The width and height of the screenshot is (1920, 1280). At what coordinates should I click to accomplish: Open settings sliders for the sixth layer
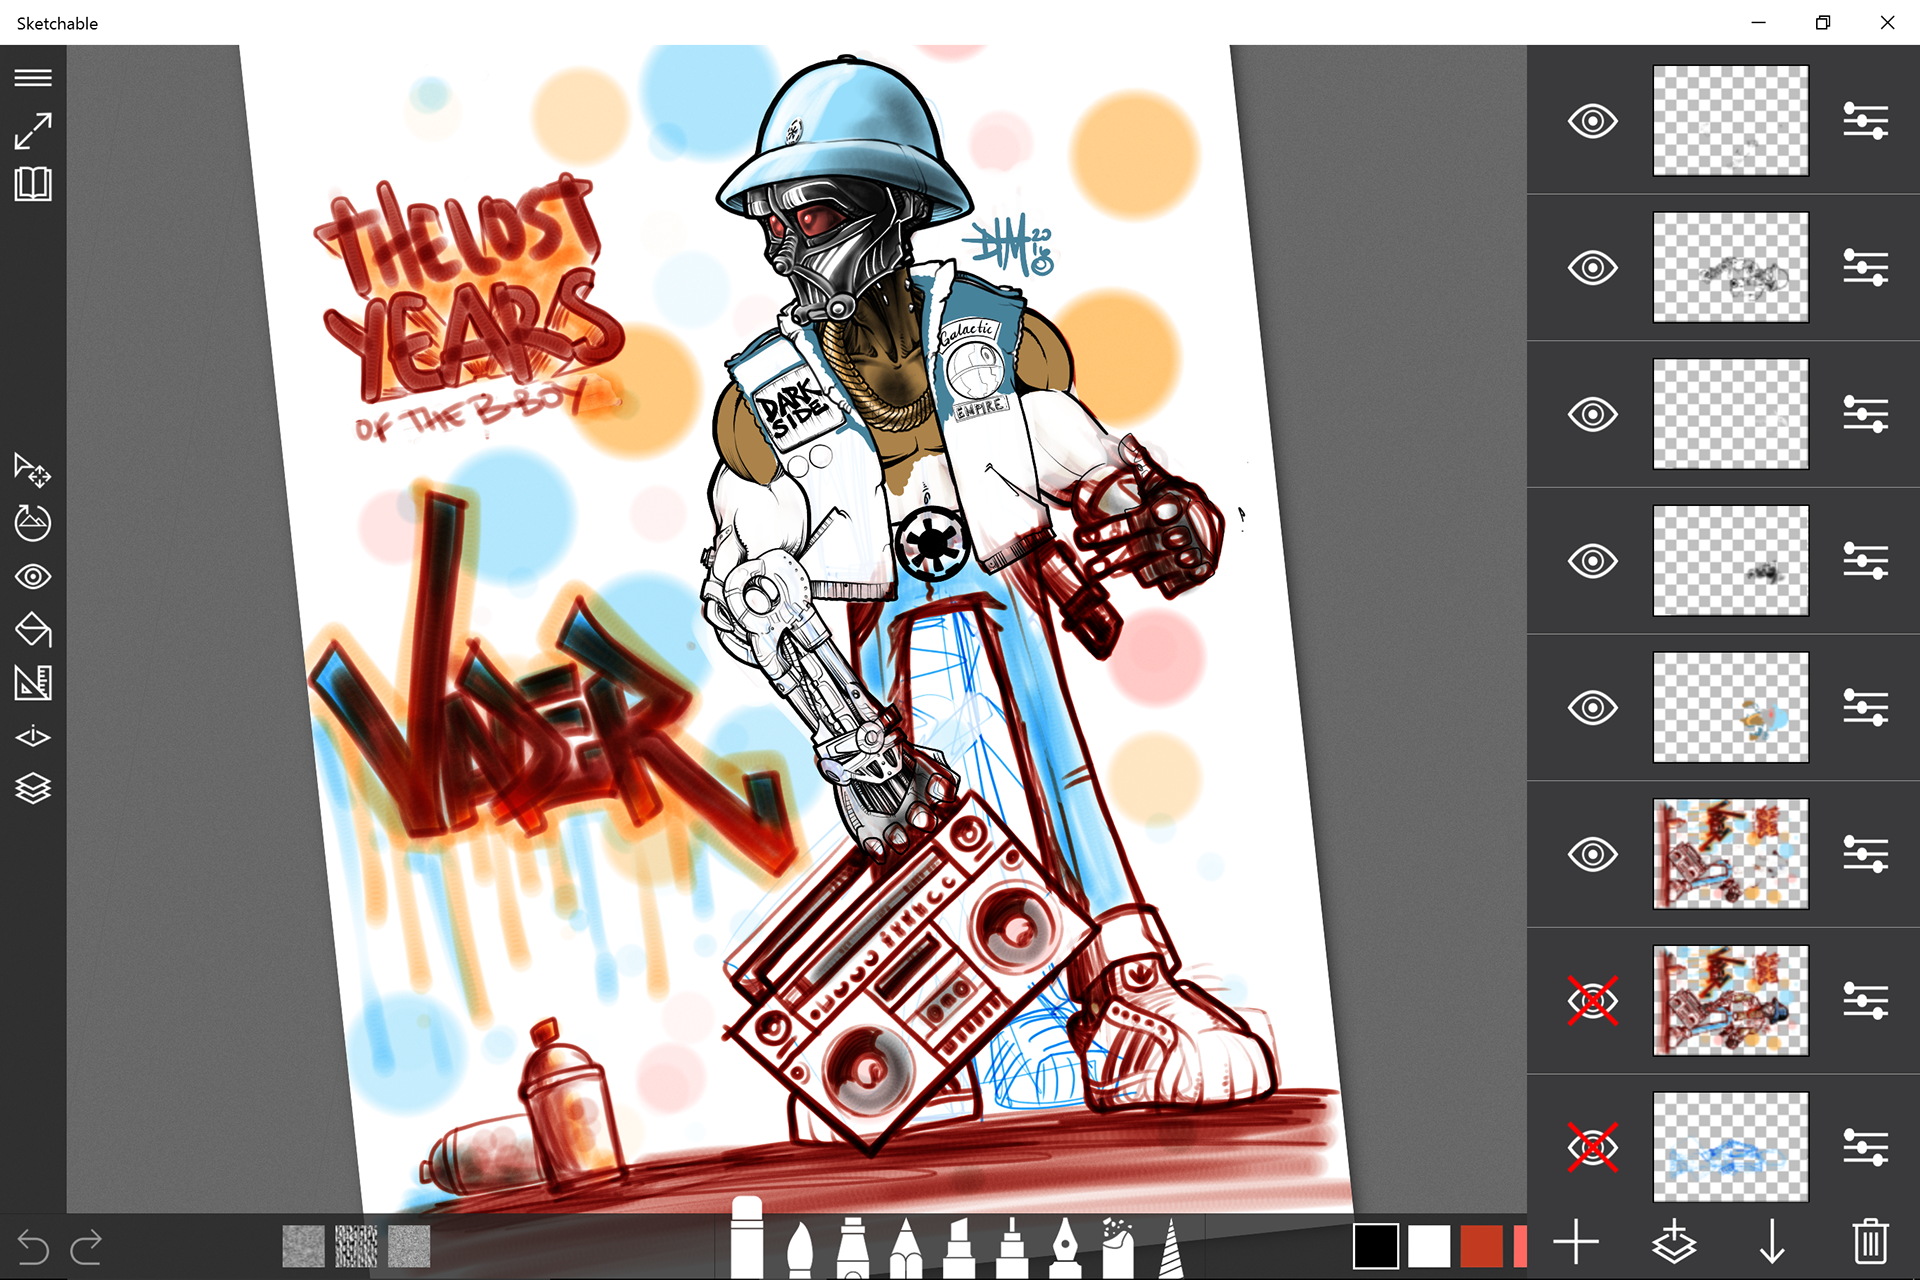pos(1866,854)
